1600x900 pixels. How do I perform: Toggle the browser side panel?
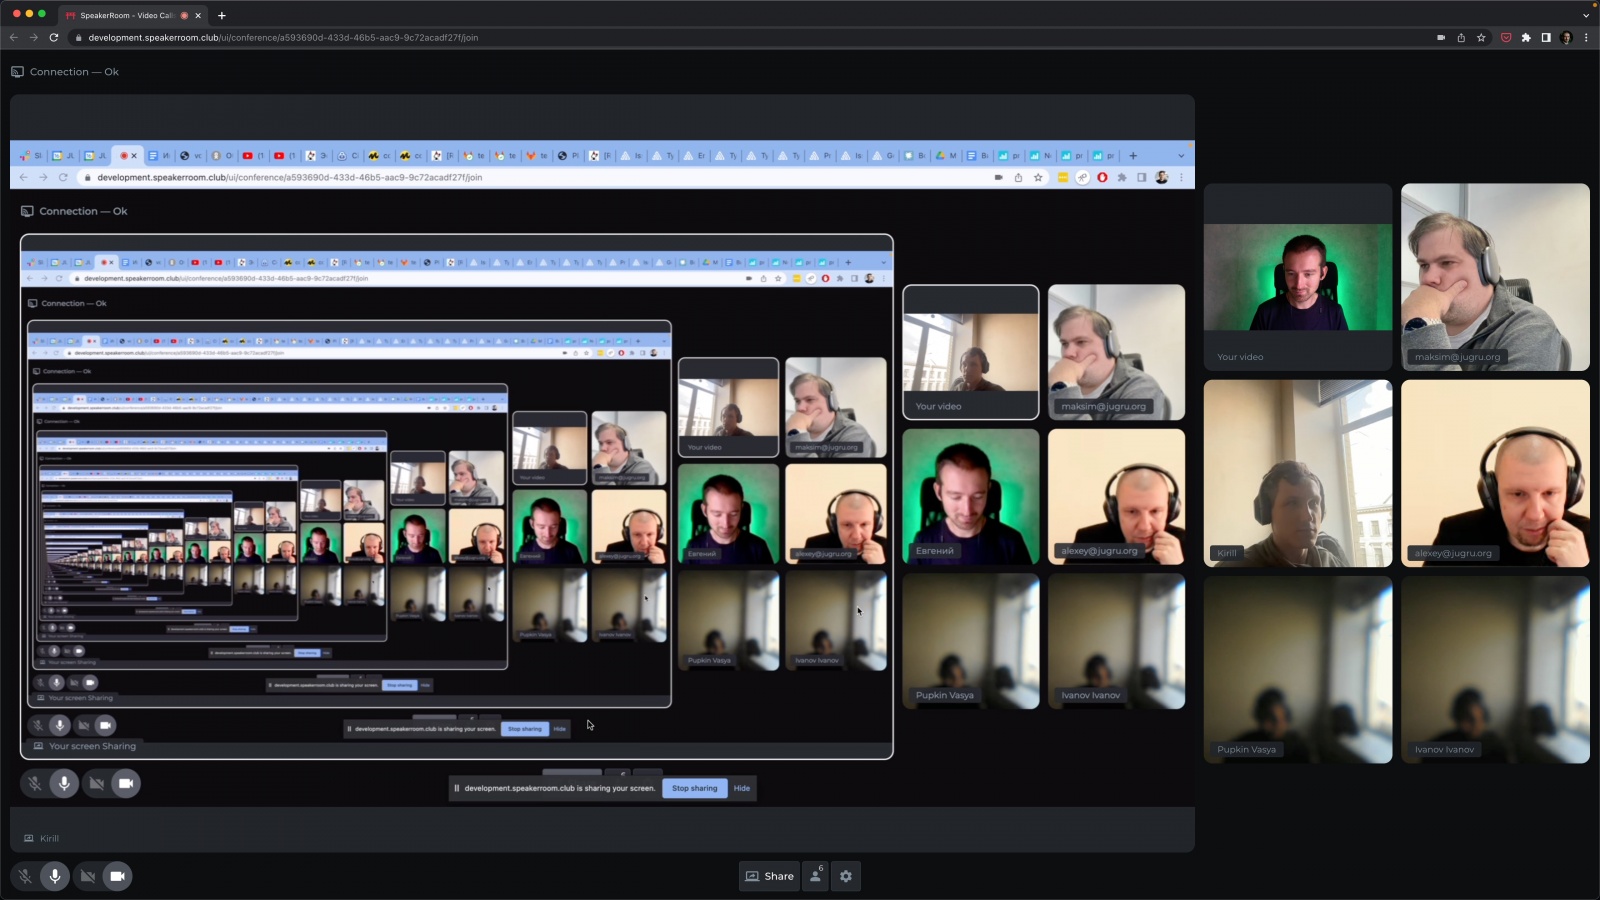point(1546,38)
